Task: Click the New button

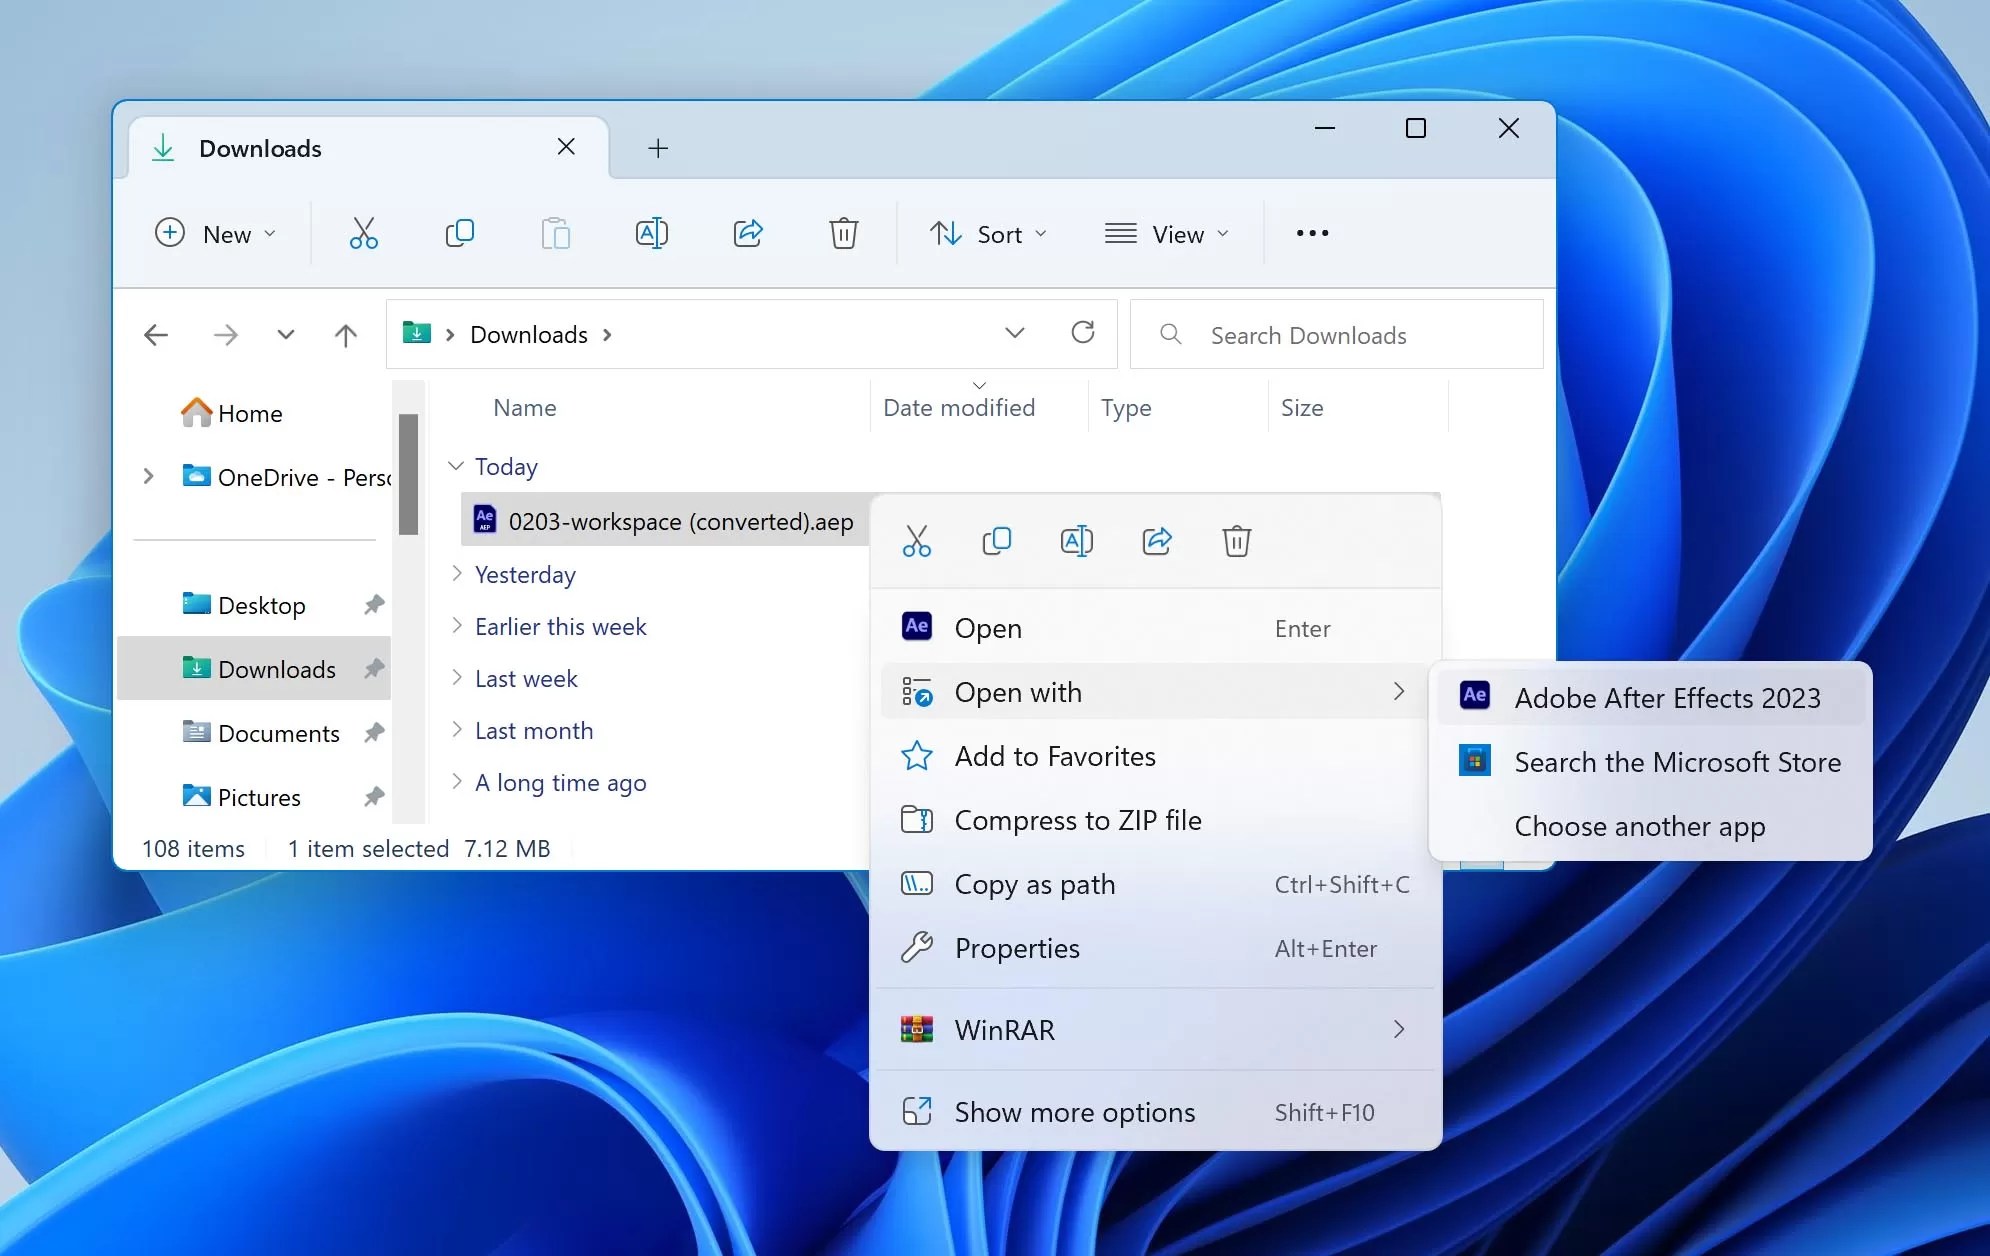Action: point(214,234)
